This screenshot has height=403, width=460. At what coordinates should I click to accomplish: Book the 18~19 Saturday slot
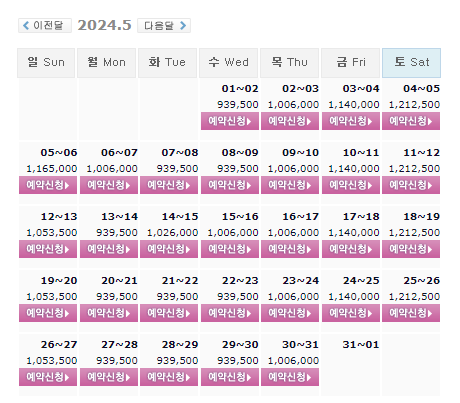tap(411, 249)
